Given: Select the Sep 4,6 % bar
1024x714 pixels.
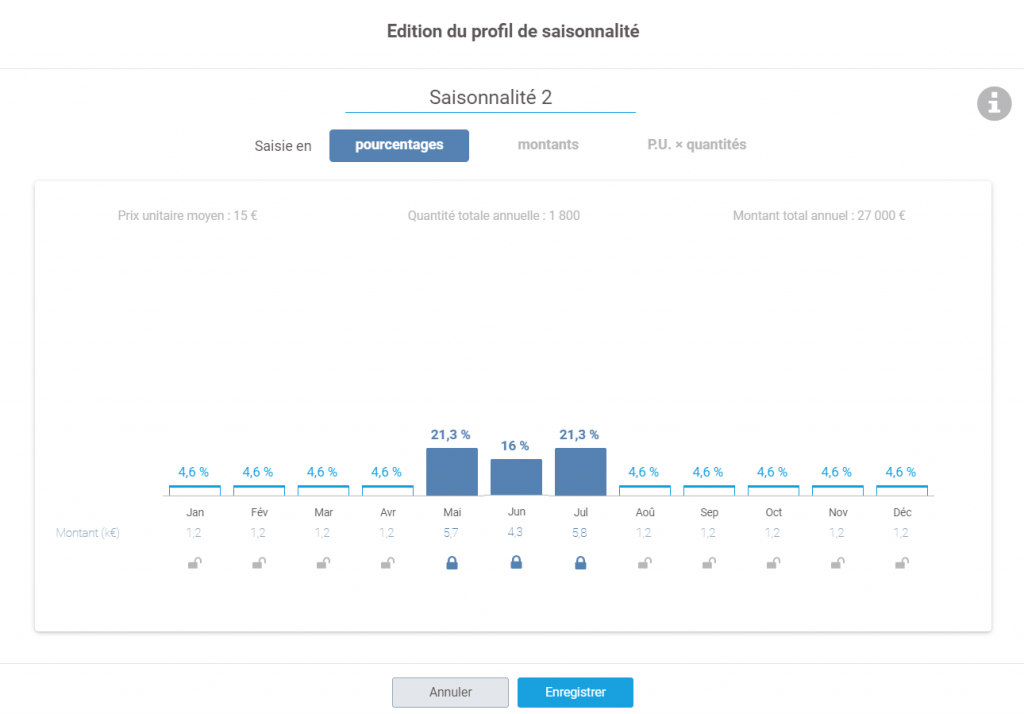Looking at the screenshot, I should (x=709, y=490).
